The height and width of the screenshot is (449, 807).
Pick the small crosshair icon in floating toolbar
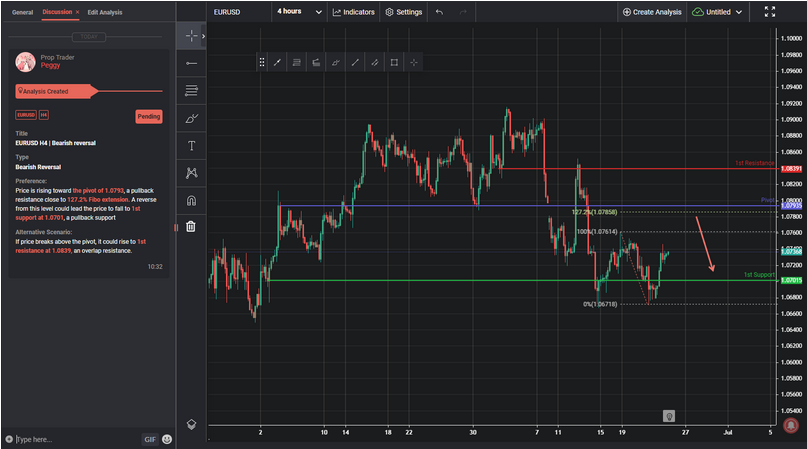click(414, 62)
